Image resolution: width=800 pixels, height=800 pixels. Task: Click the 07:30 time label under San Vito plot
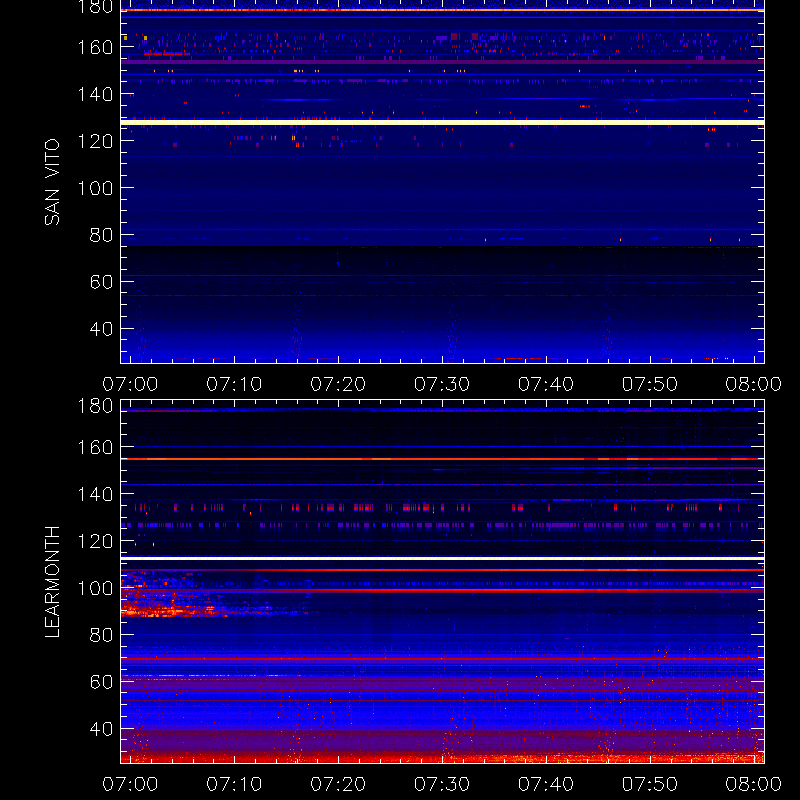coord(442,384)
